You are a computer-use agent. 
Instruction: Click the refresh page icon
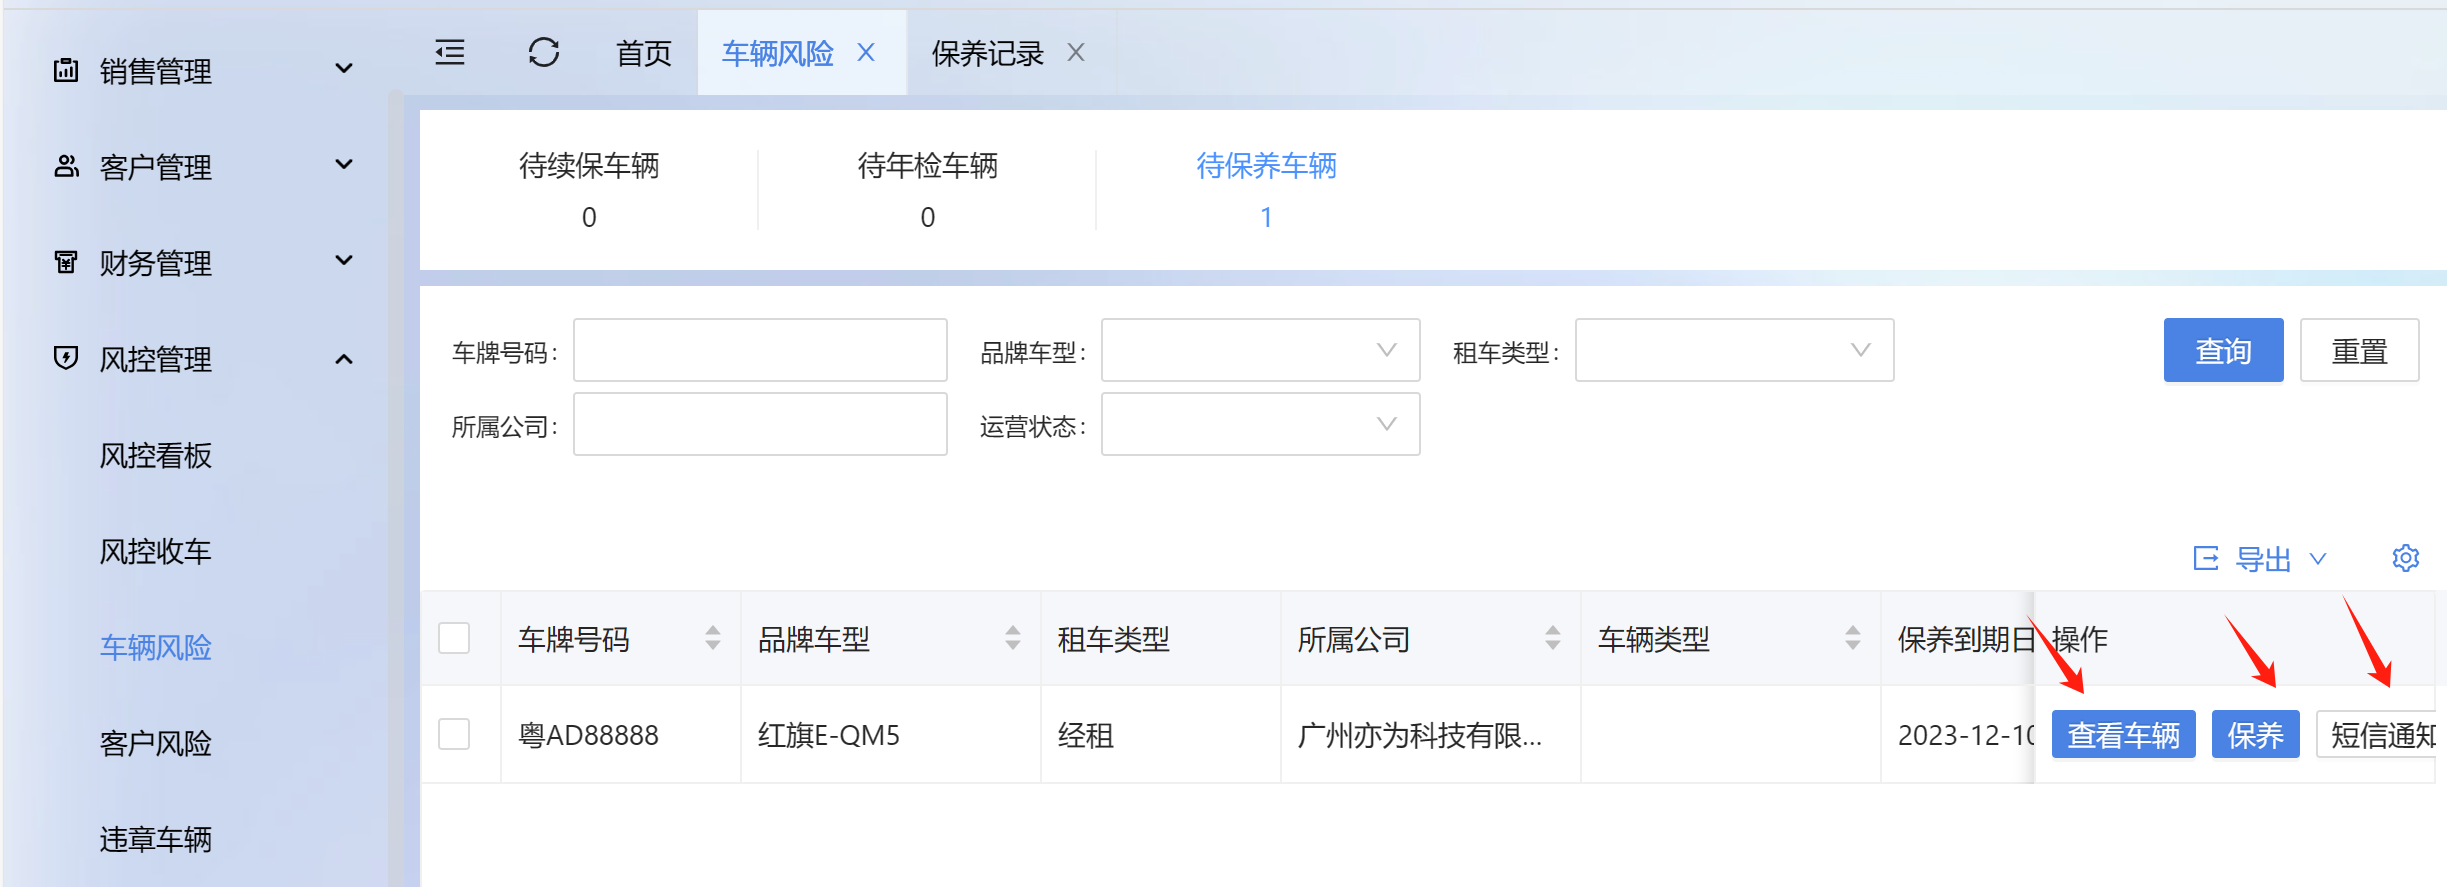click(x=543, y=52)
